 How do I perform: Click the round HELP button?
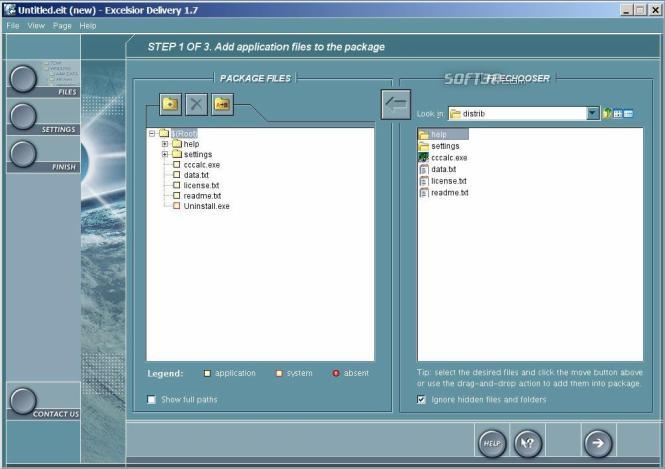click(x=492, y=444)
